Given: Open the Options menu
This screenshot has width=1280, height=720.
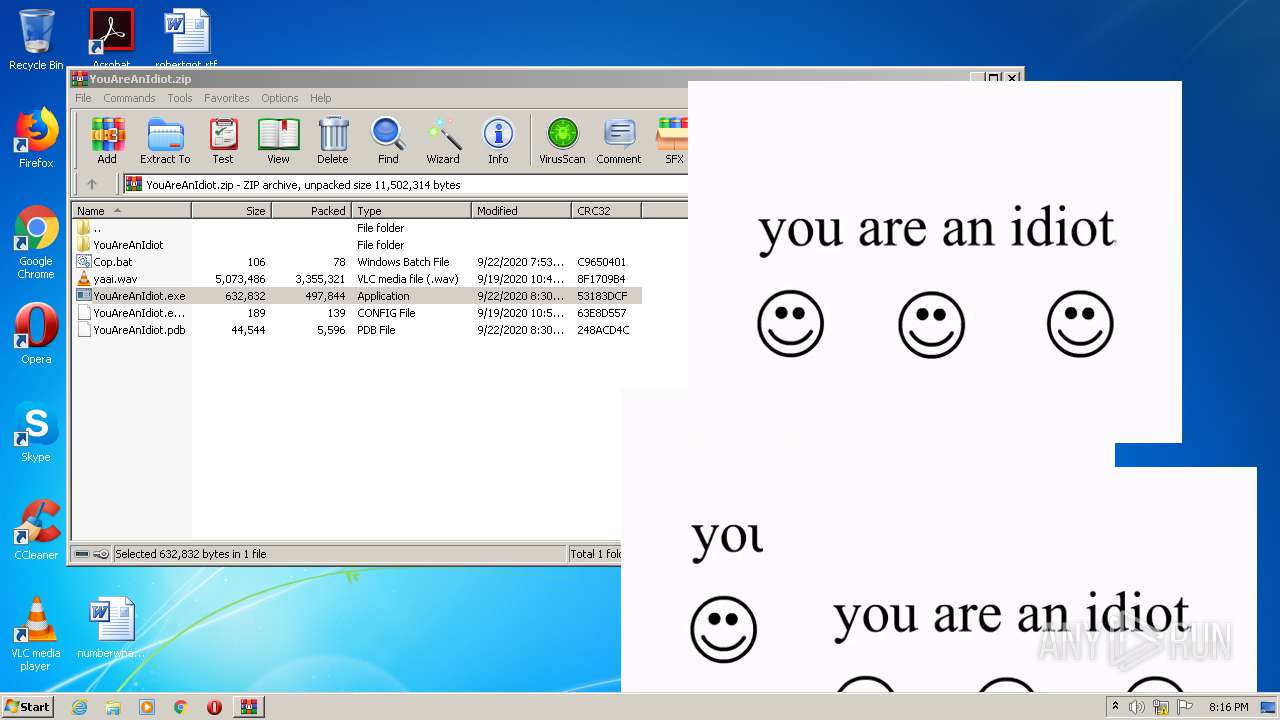Looking at the screenshot, I should [x=280, y=98].
